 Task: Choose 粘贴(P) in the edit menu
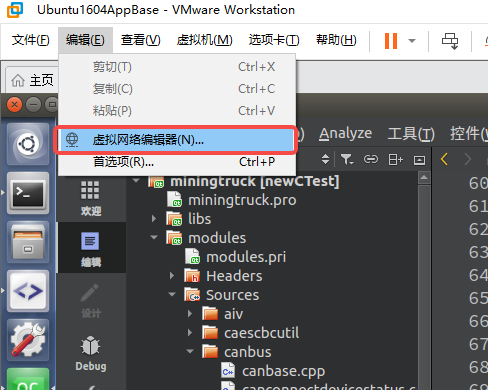[x=177, y=111]
